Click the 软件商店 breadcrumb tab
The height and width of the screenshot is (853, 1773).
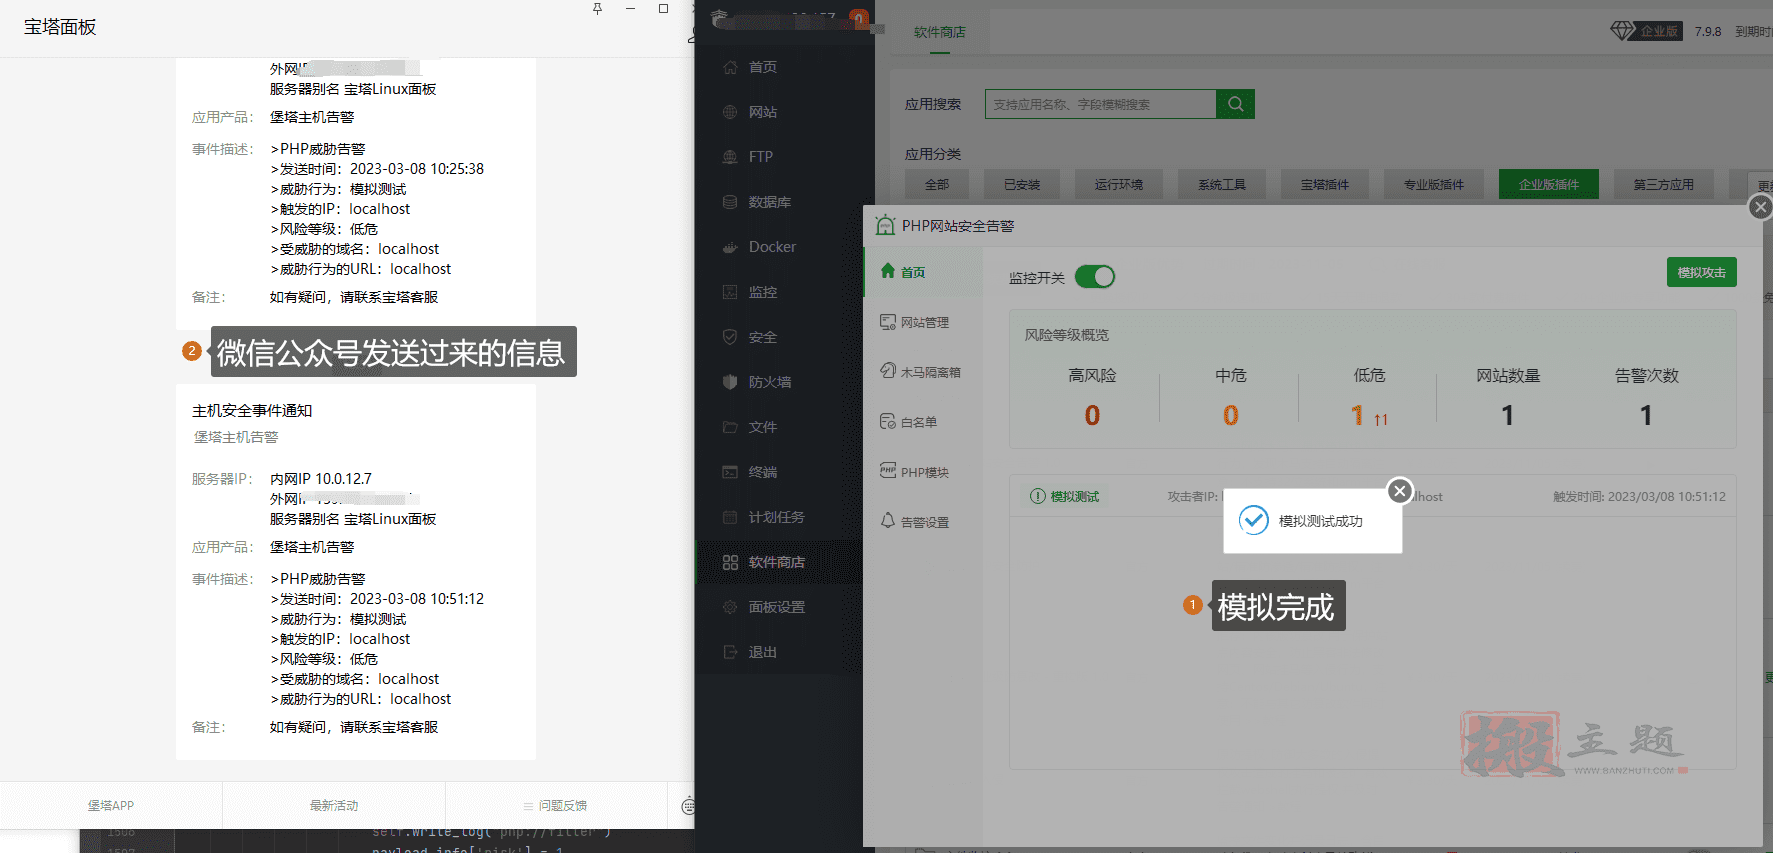[940, 32]
